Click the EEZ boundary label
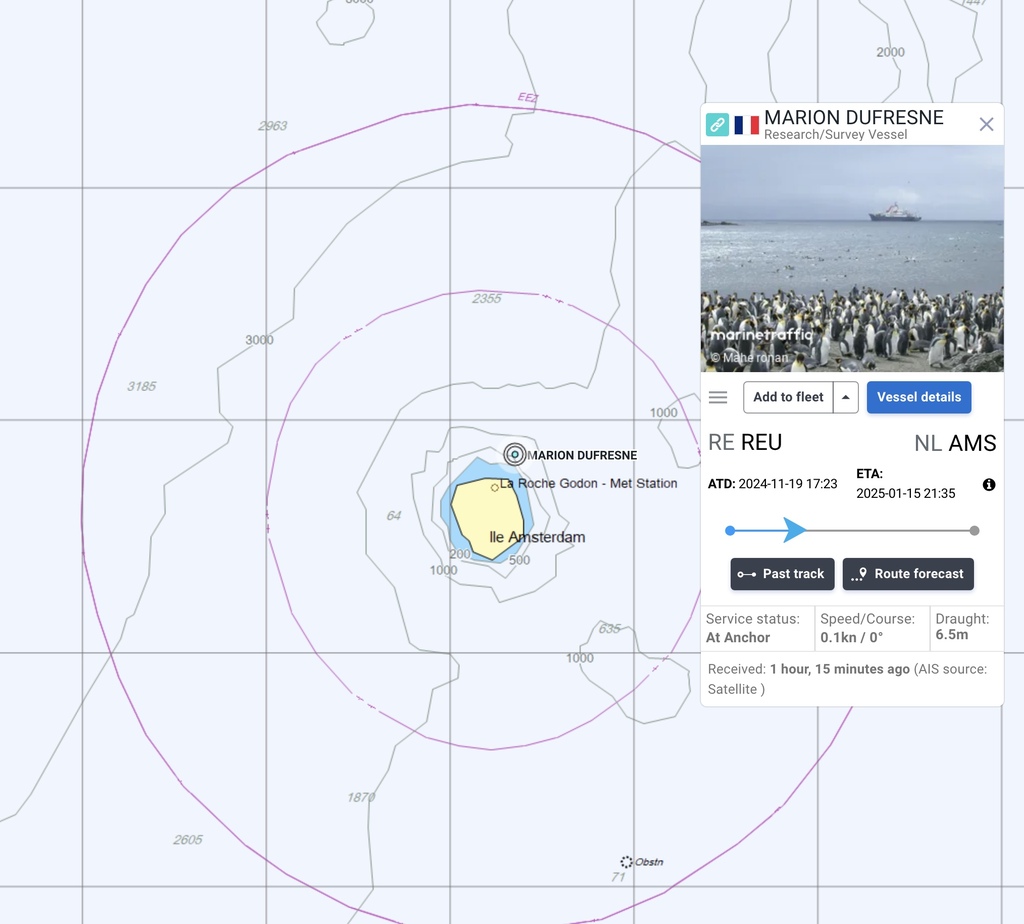 tap(528, 98)
